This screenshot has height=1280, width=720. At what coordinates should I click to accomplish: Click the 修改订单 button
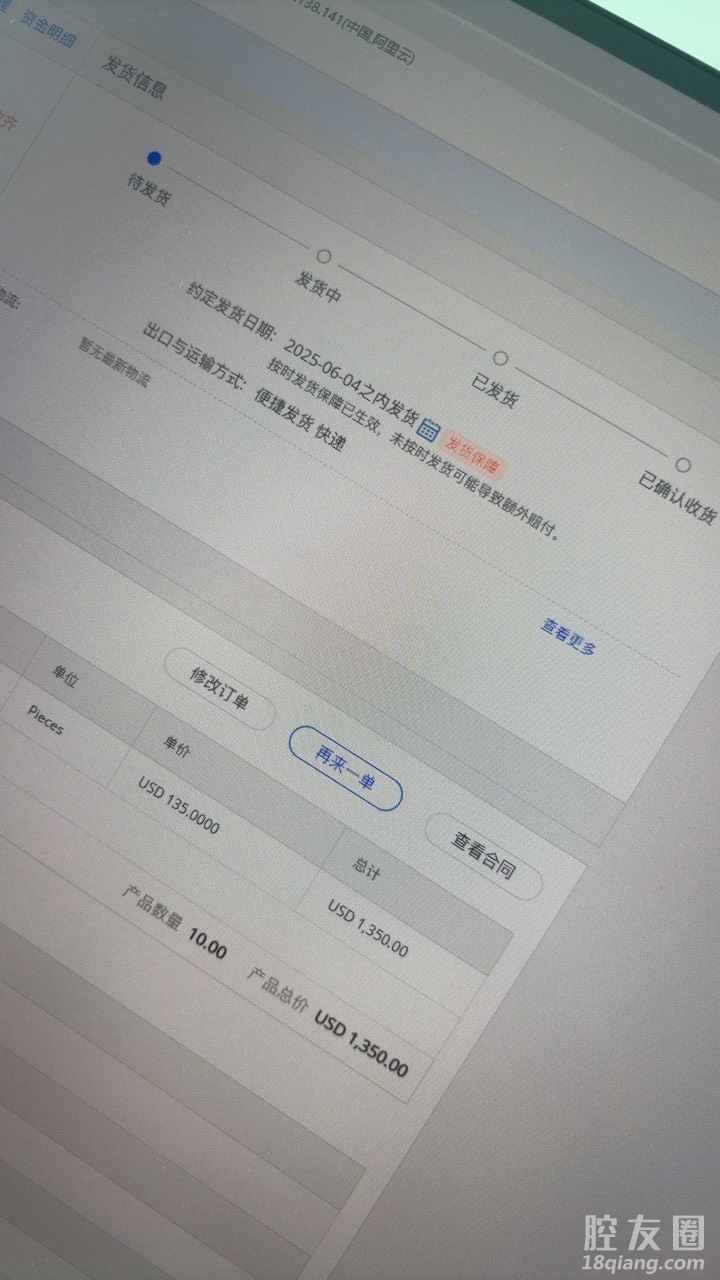pos(219,688)
